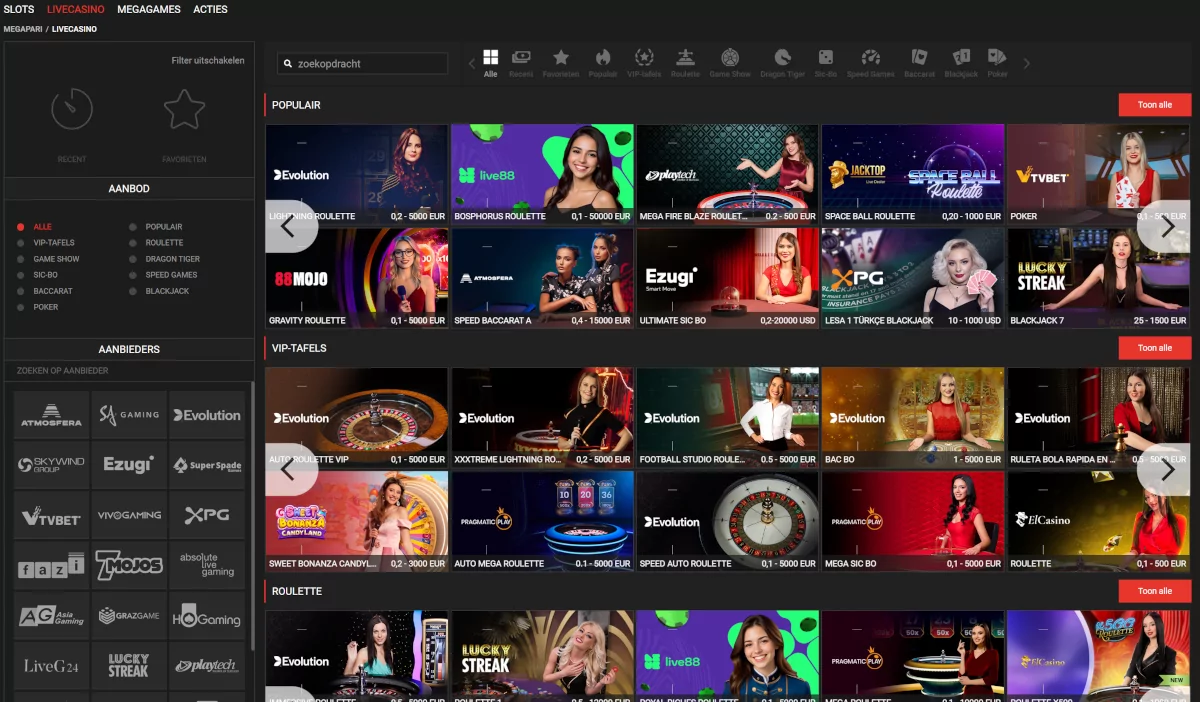
Task: Filter by XPG provider logo in sidebar
Action: 207,515
